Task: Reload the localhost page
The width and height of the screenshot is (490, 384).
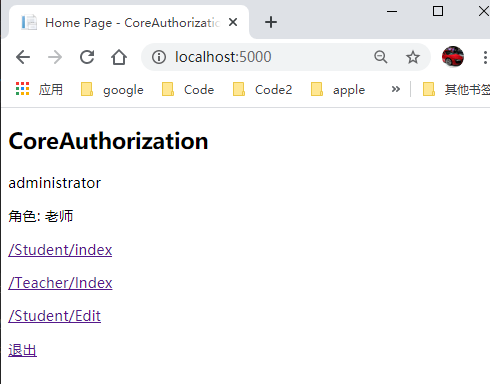Action: (87, 57)
